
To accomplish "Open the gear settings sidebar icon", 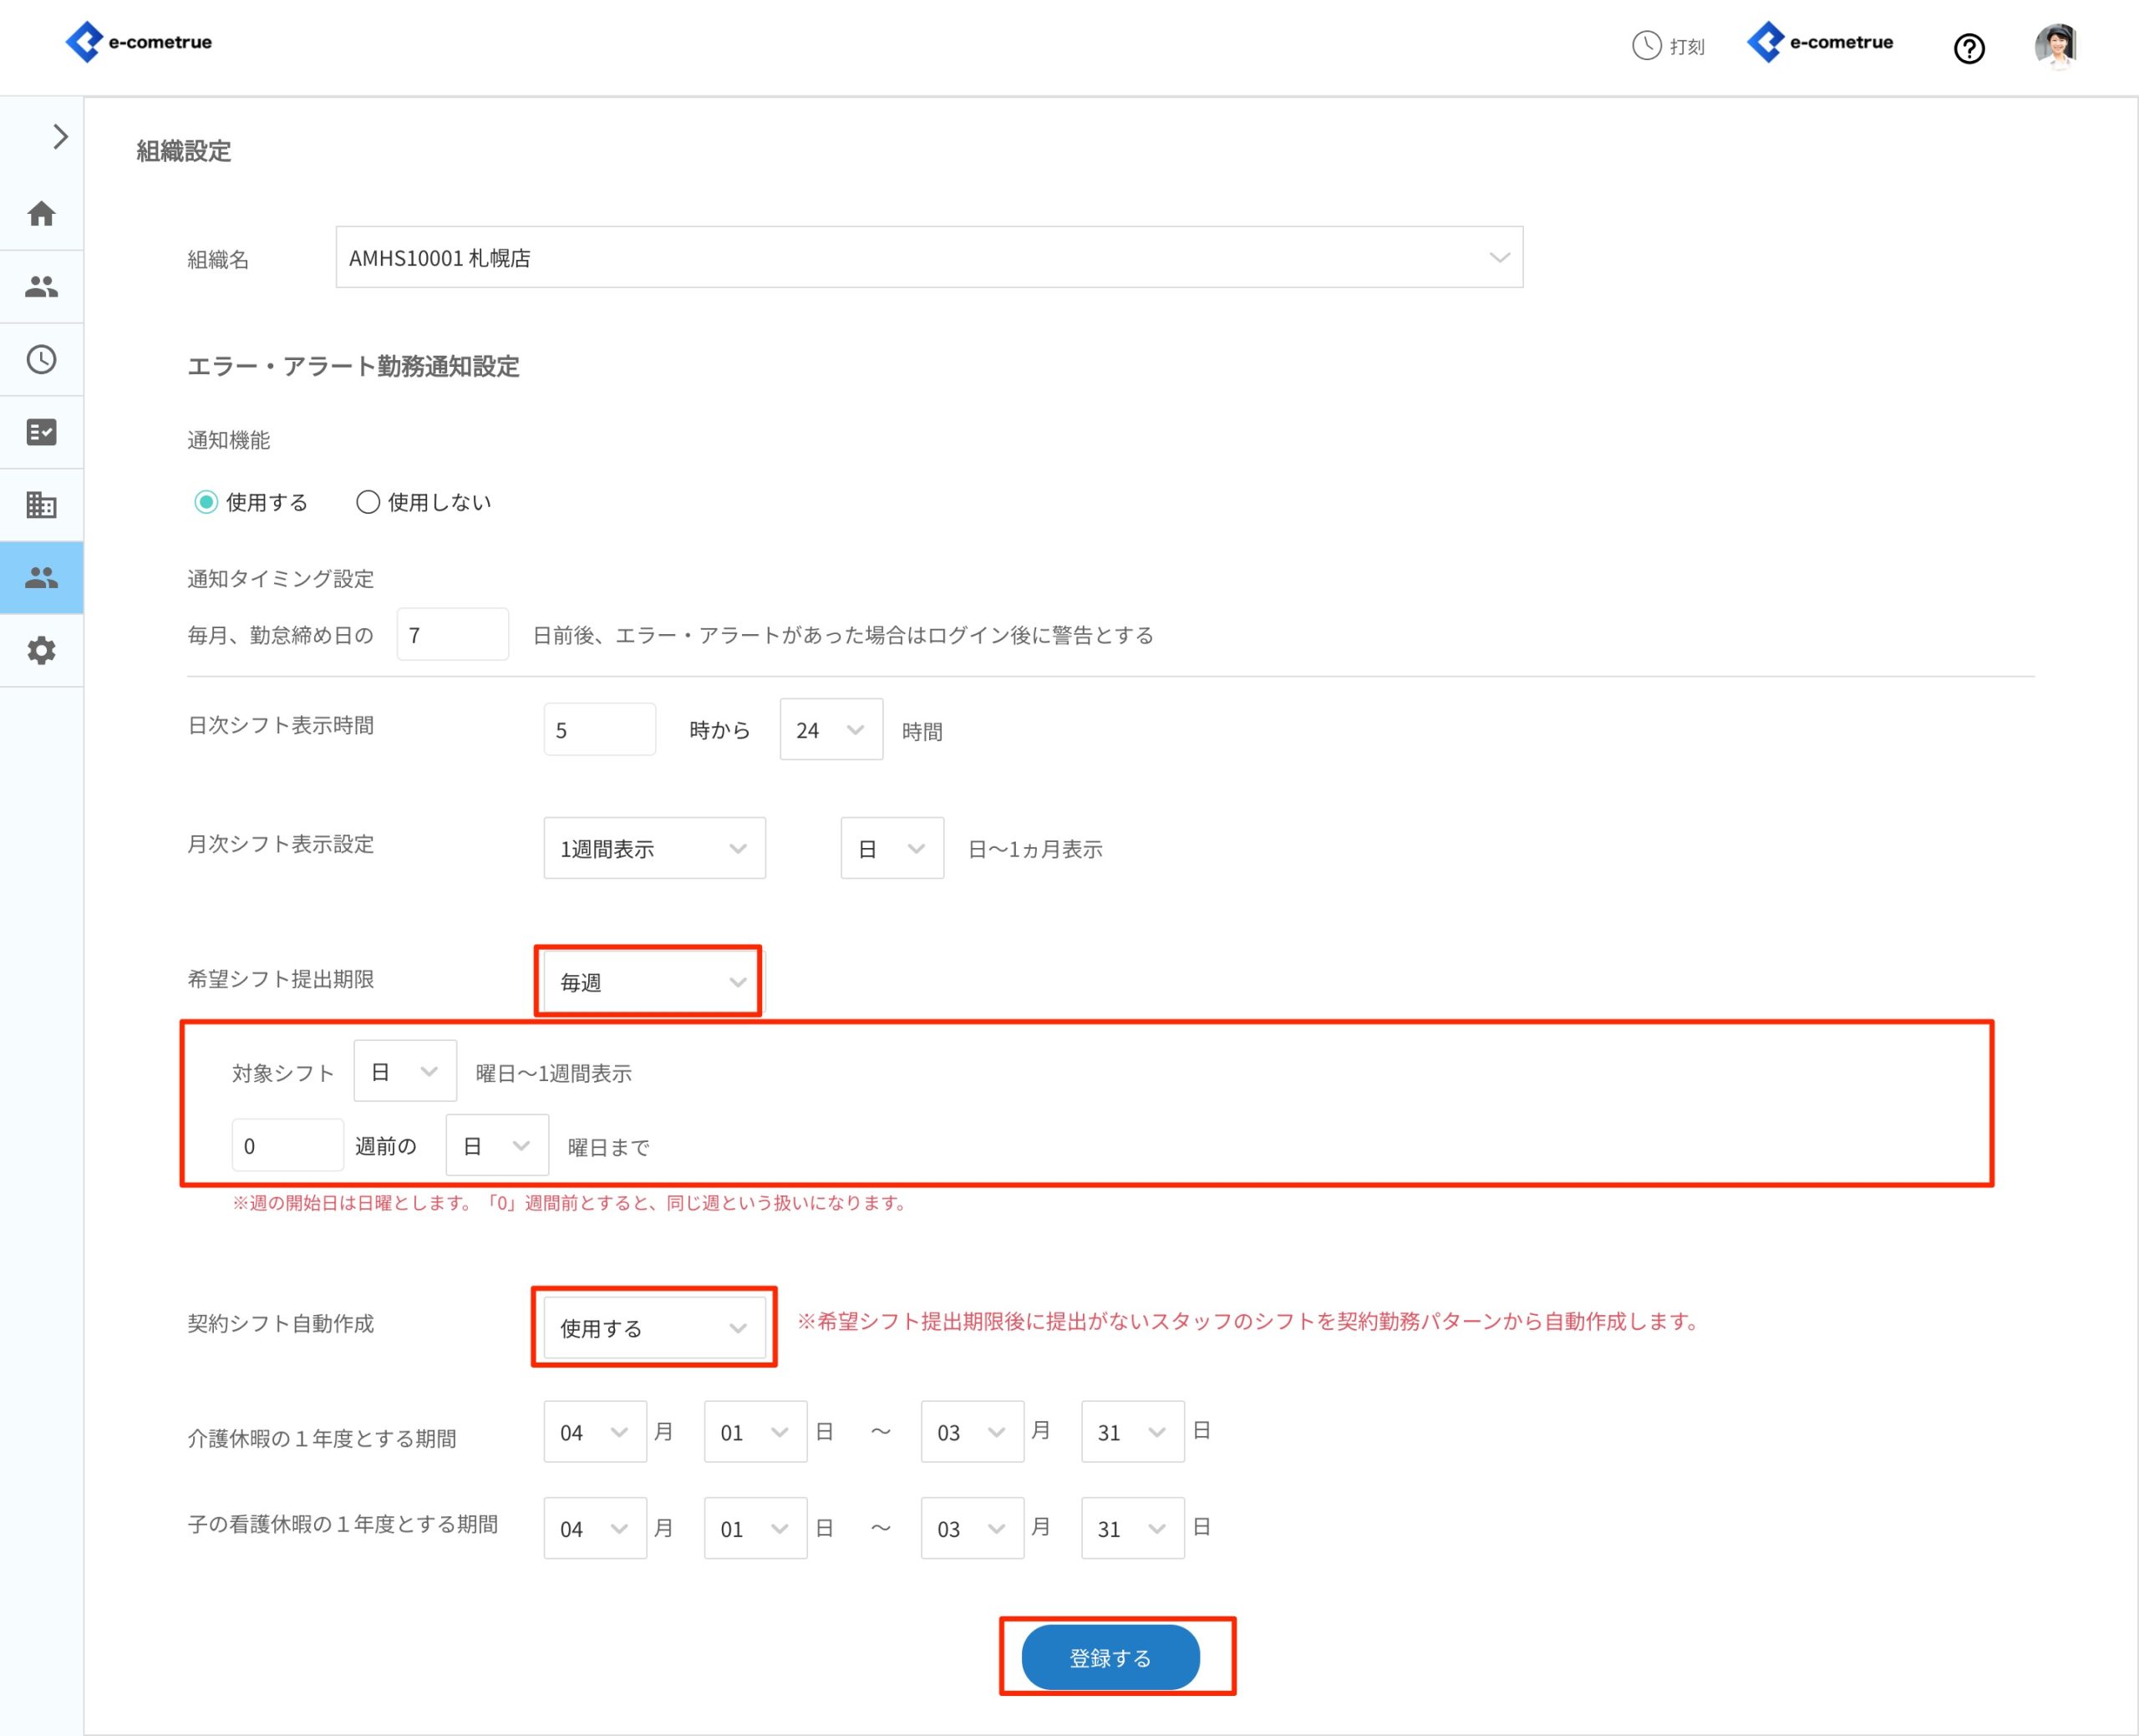I will [41, 651].
